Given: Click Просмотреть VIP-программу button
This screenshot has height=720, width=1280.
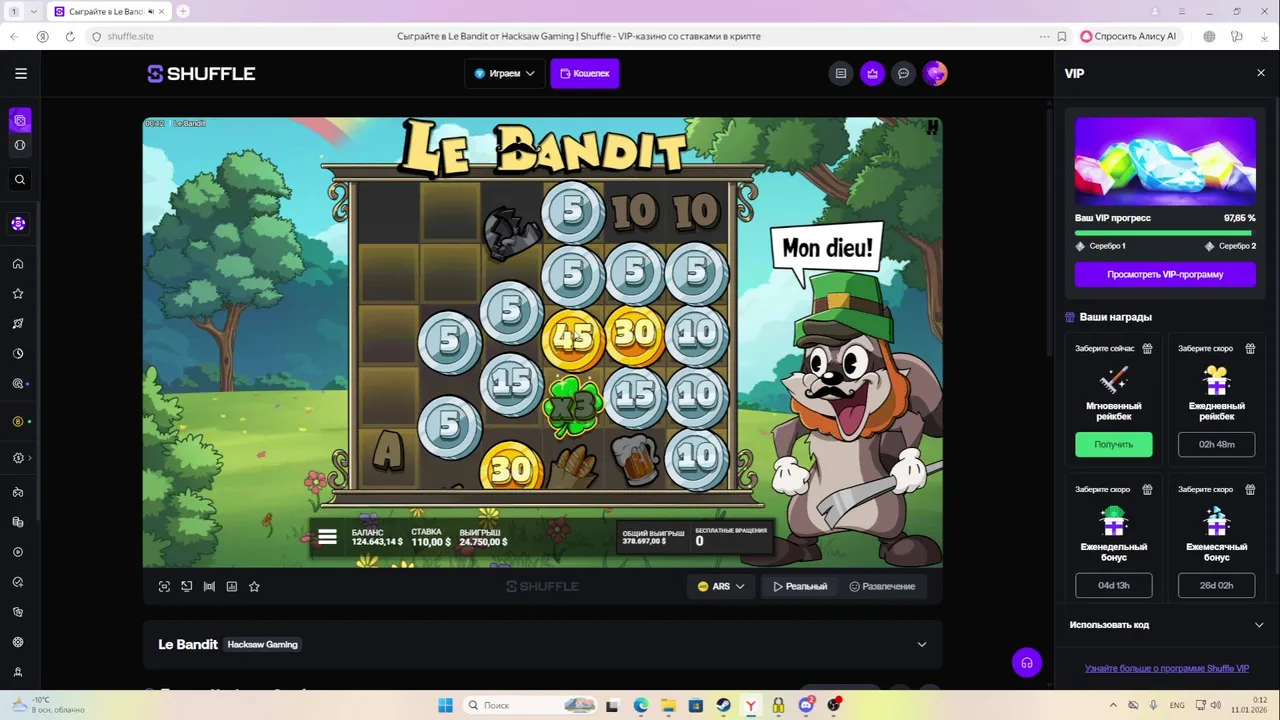Looking at the screenshot, I should pyautogui.click(x=1165, y=274).
